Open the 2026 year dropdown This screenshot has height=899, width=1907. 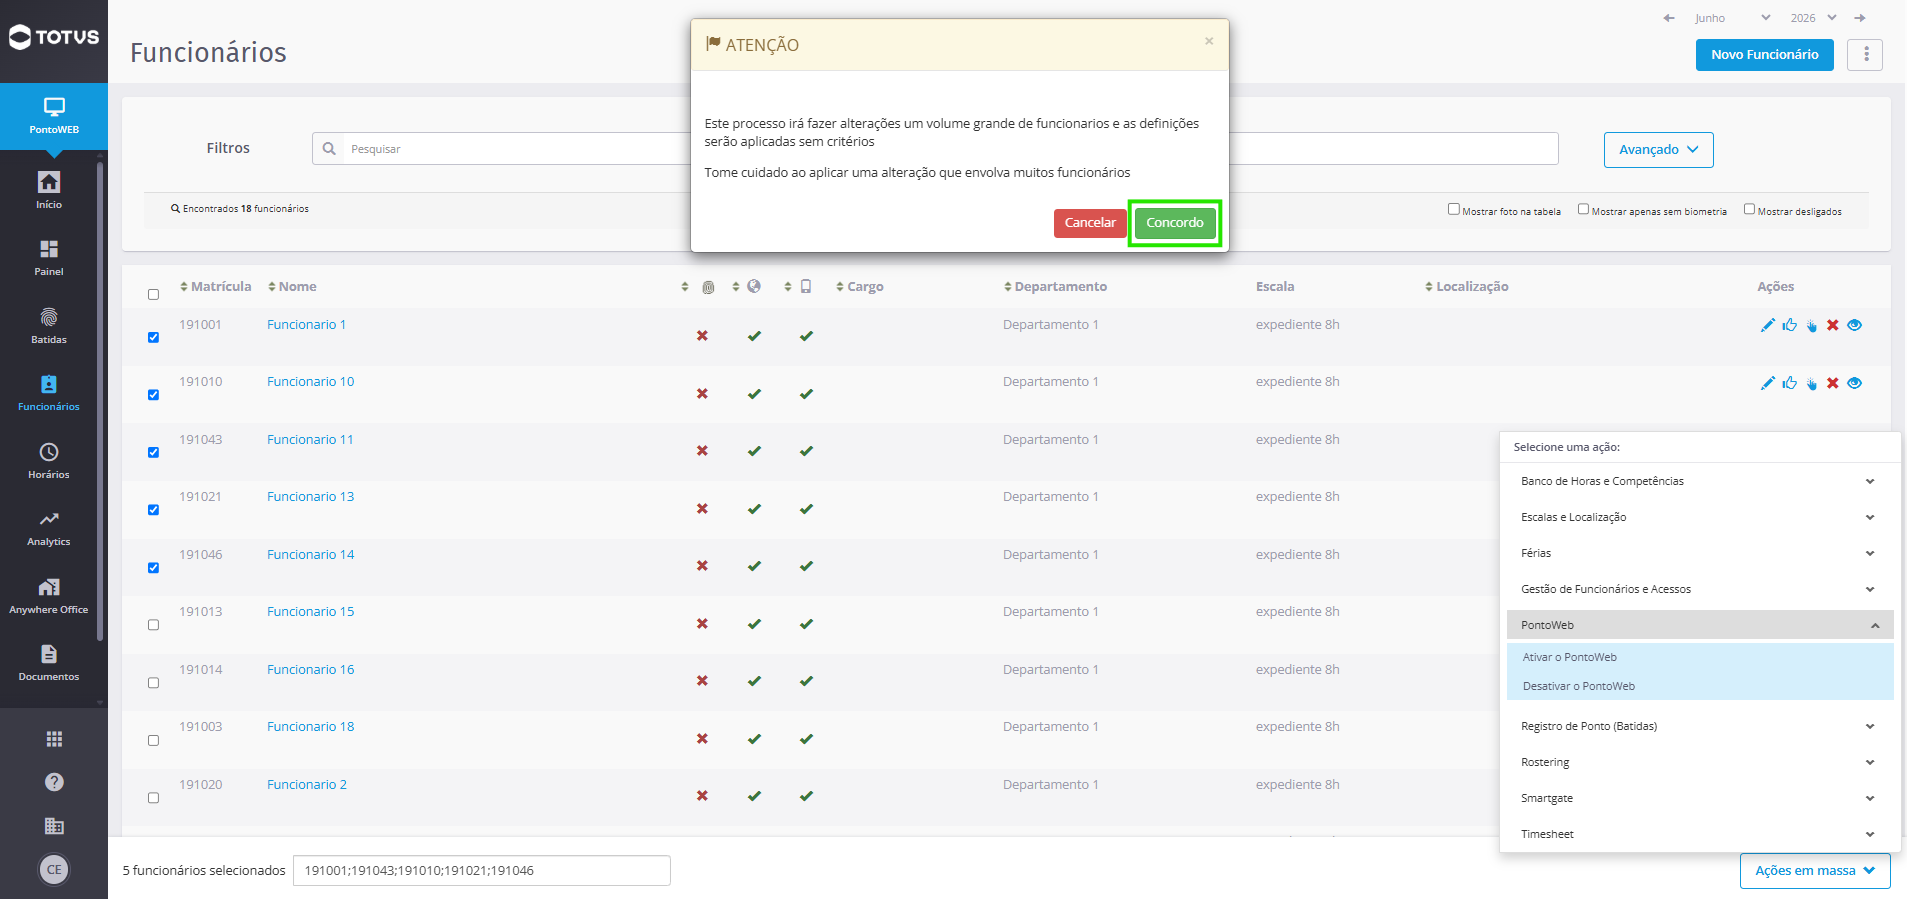[x=1813, y=18]
